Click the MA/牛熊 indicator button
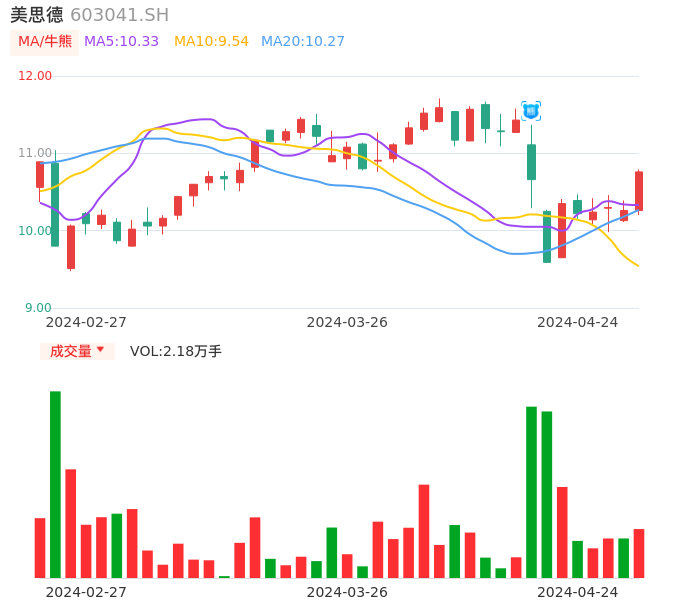Viewport: 686px width, 606px height. (43, 42)
